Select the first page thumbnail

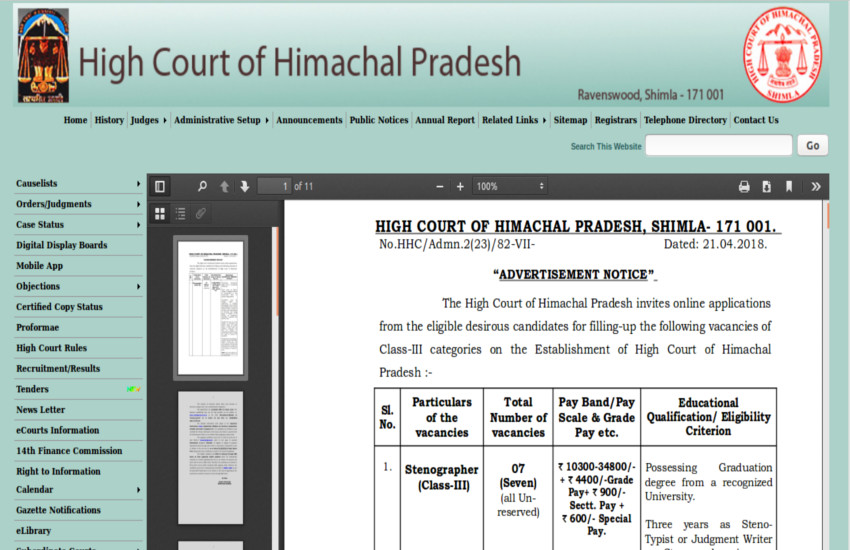click(210, 307)
